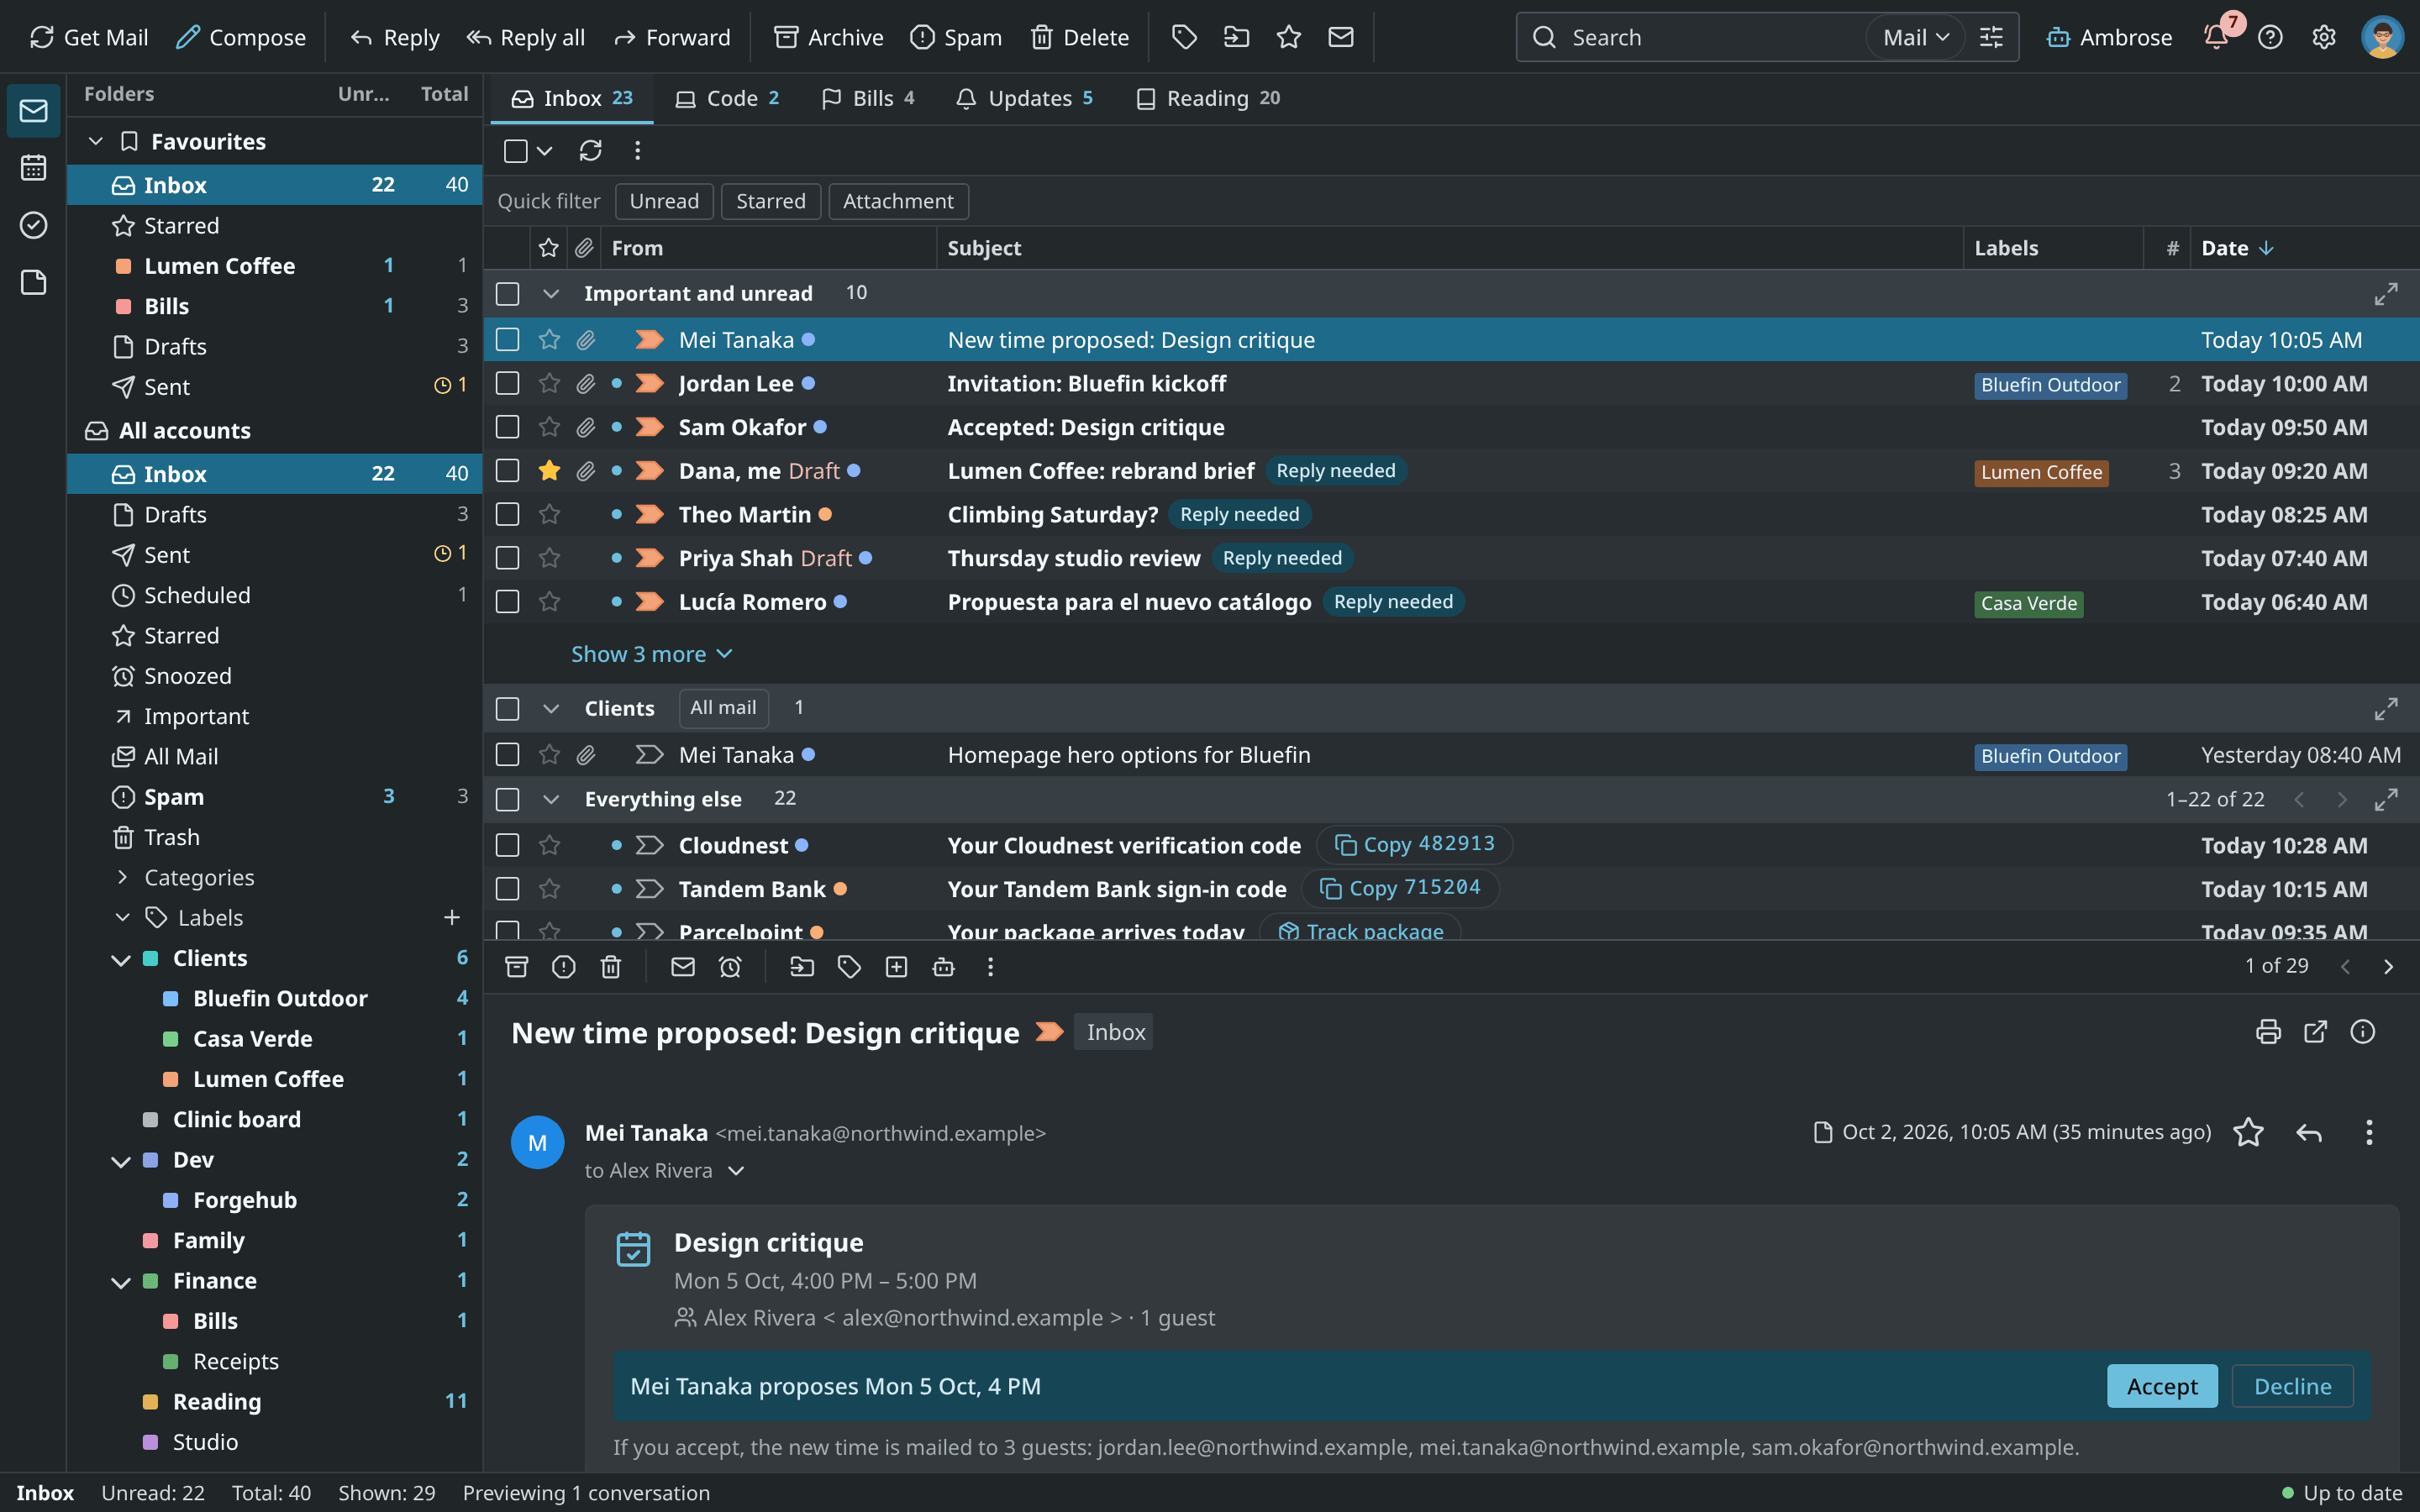Copy the Cloudnest code 482913

(x=1414, y=844)
